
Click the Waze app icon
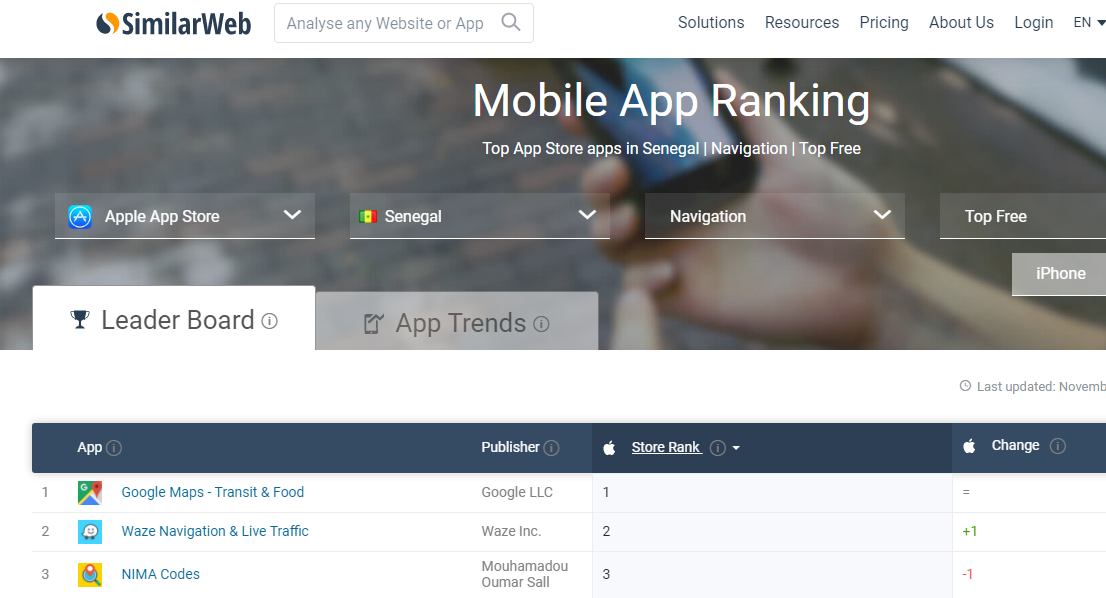coord(90,531)
